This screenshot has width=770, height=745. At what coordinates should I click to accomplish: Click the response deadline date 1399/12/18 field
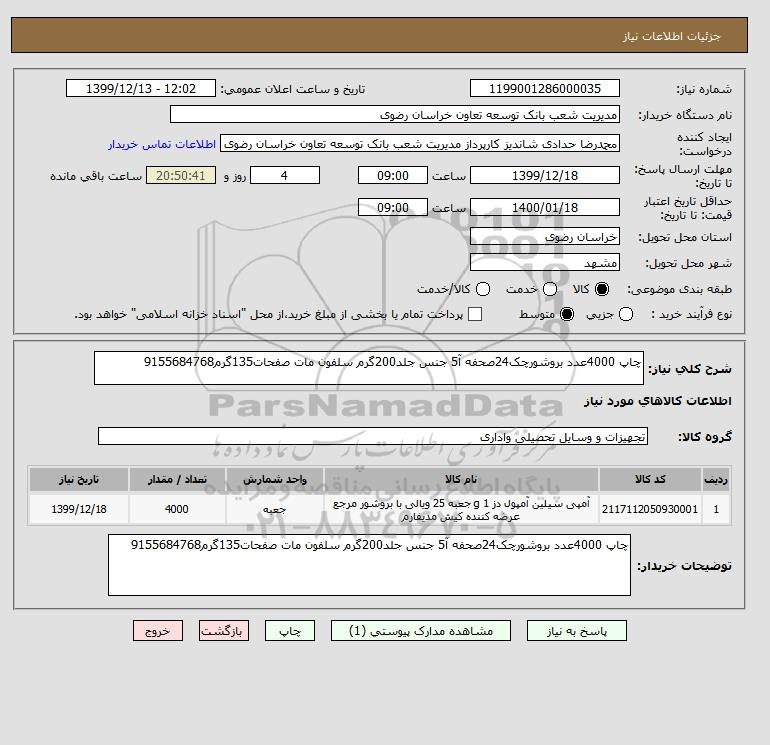545,175
